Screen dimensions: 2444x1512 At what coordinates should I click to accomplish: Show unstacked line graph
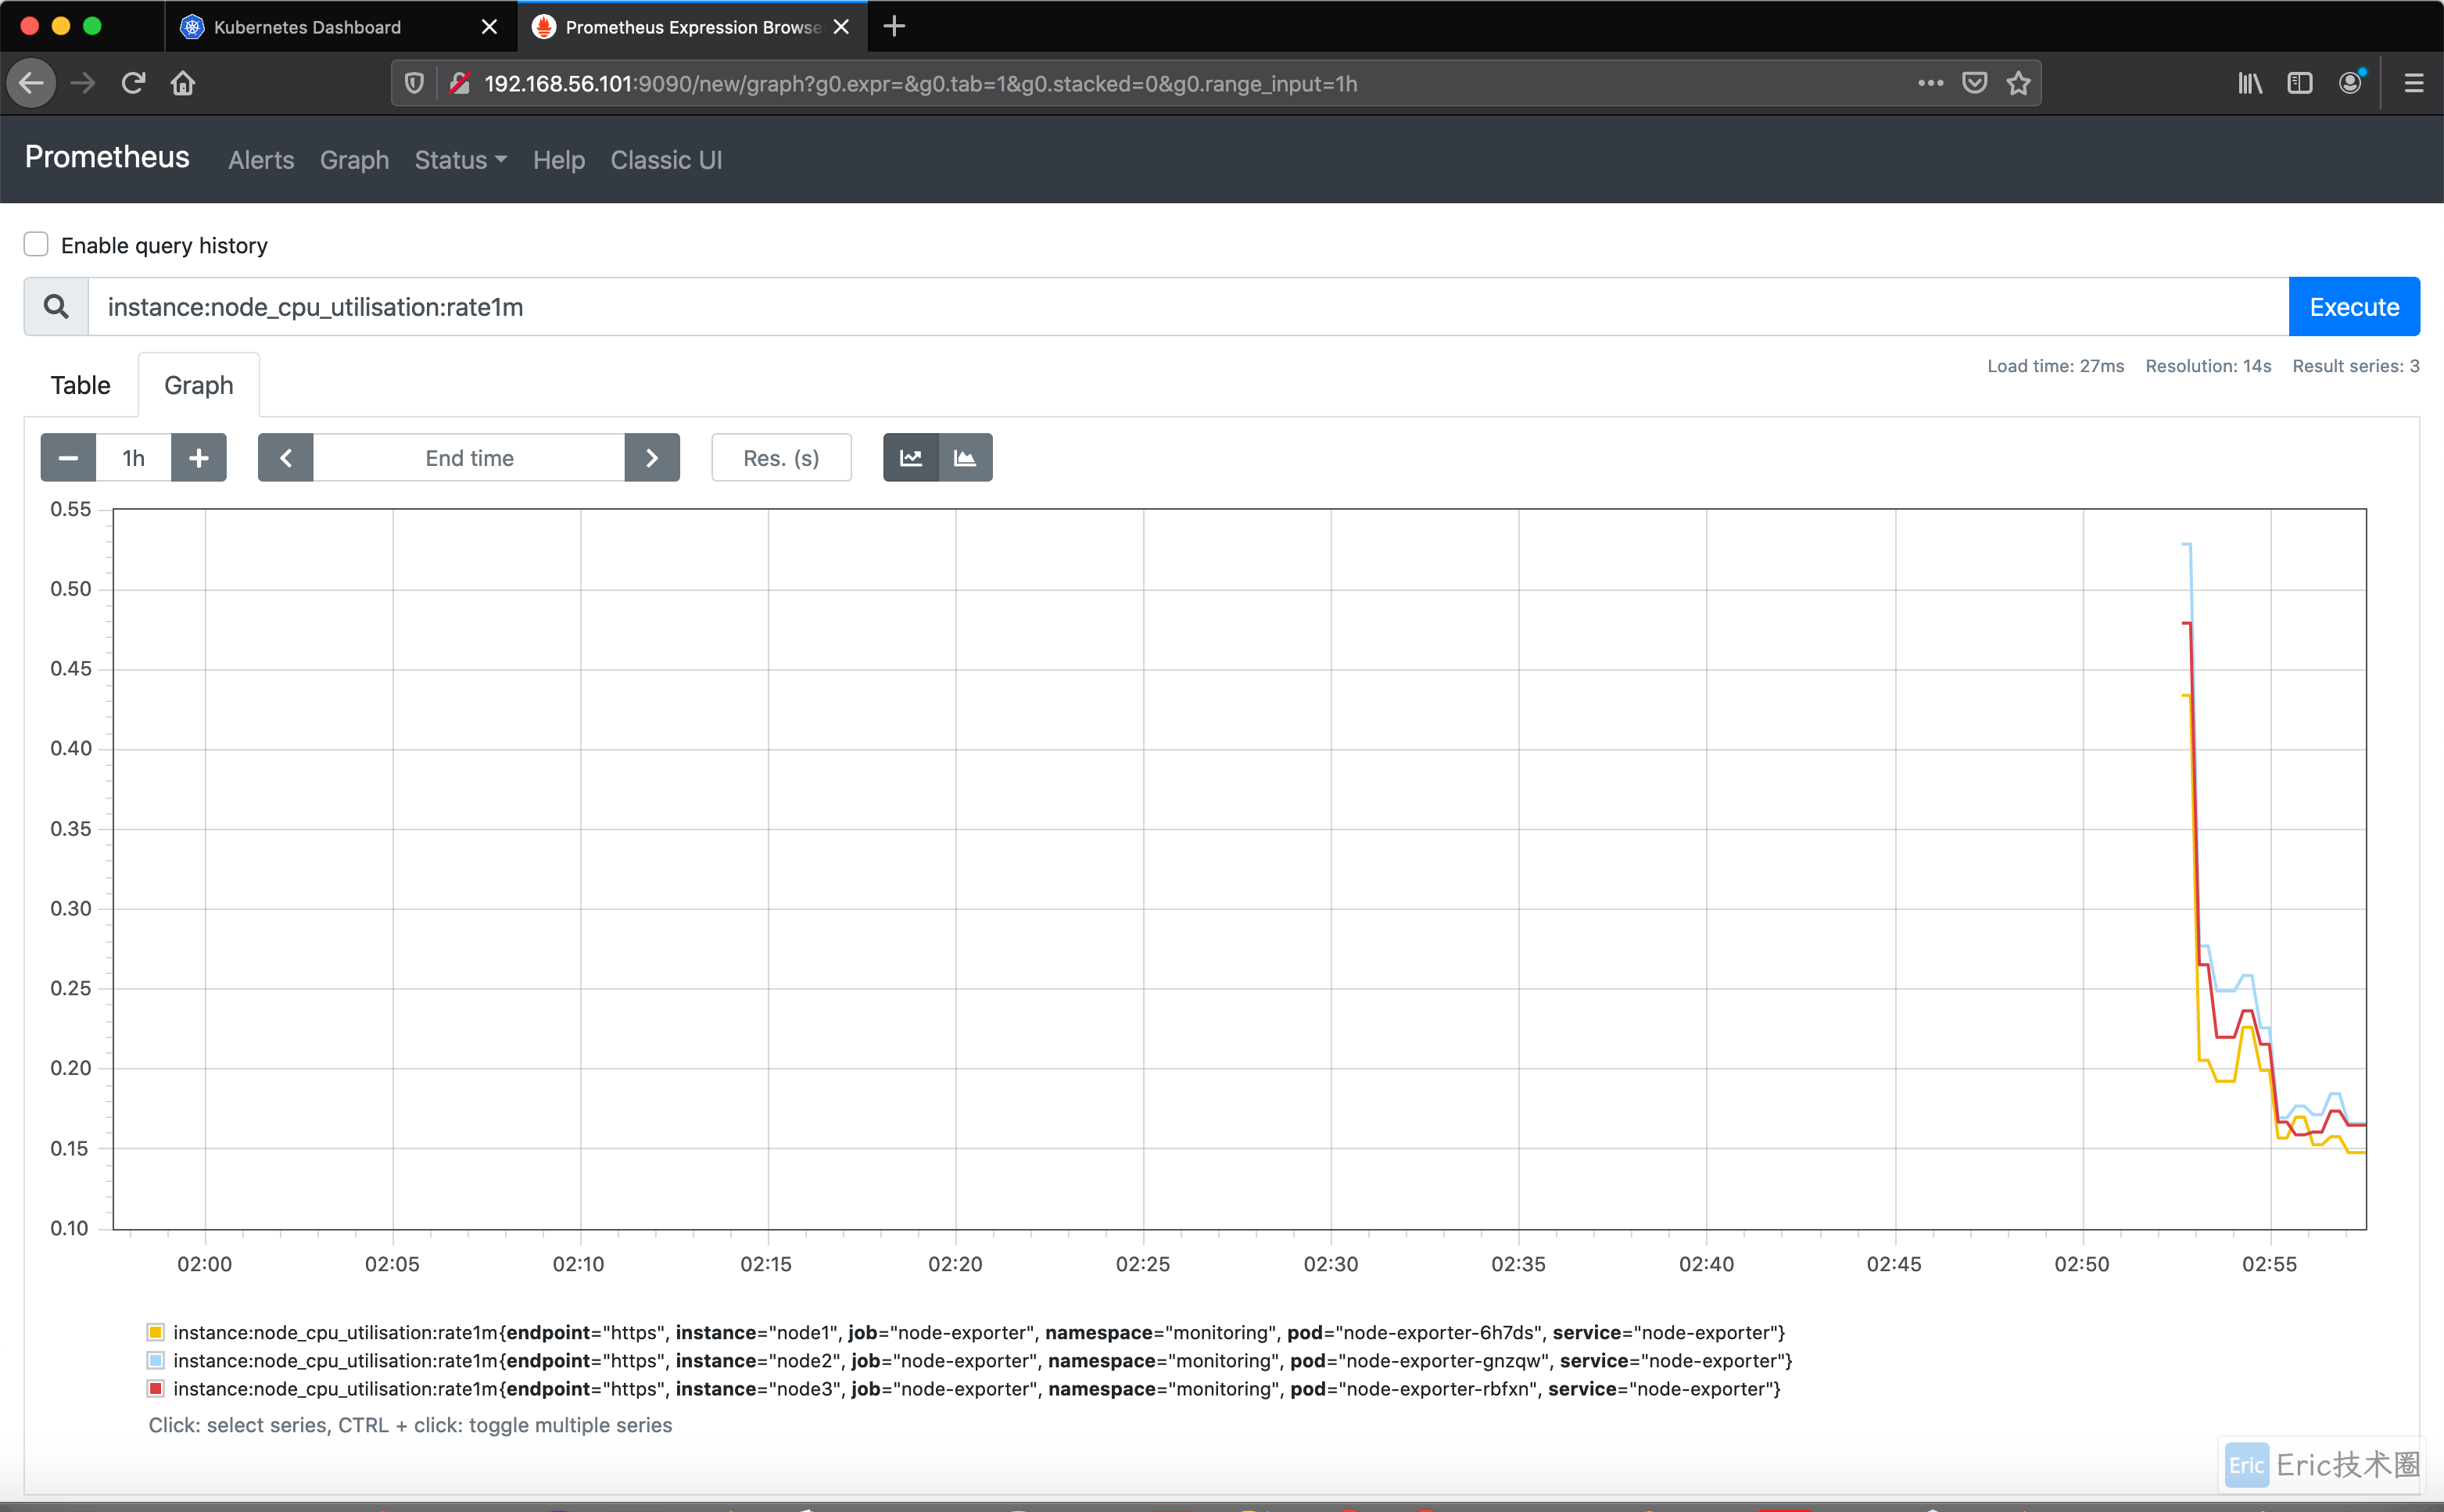tap(911, 458)
